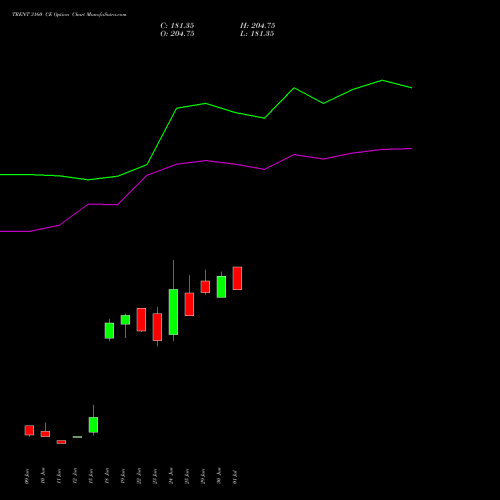Click the open value O: 204.75
This screenshot has height=500, width=500.
(x=177, y=34)
